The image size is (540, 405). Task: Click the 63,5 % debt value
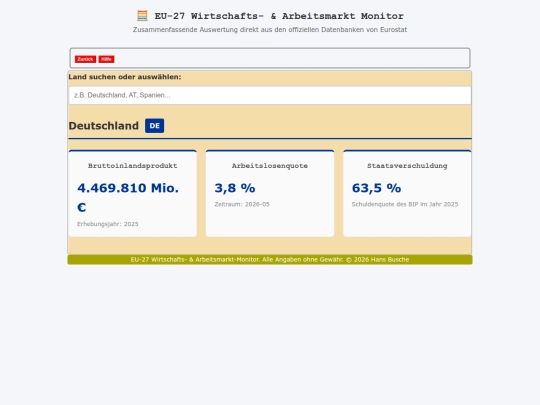point(376,188)
